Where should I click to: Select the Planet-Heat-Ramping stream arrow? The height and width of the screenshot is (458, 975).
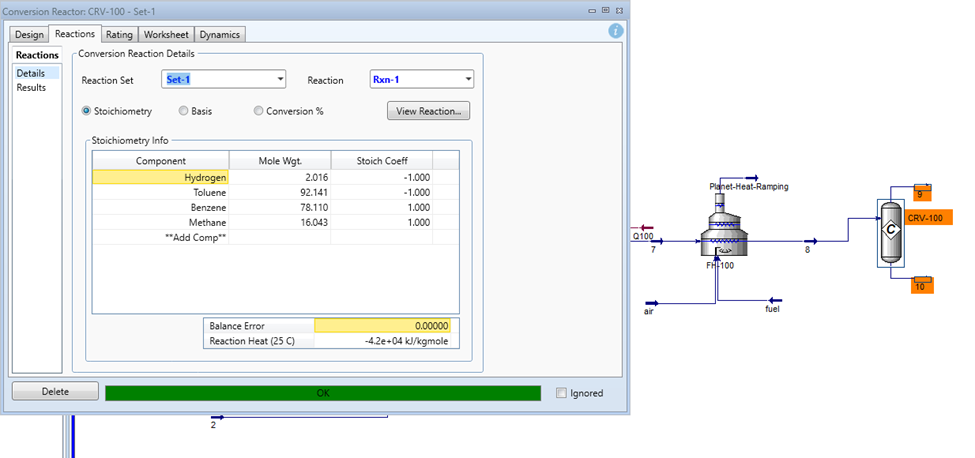pos(752,177)
